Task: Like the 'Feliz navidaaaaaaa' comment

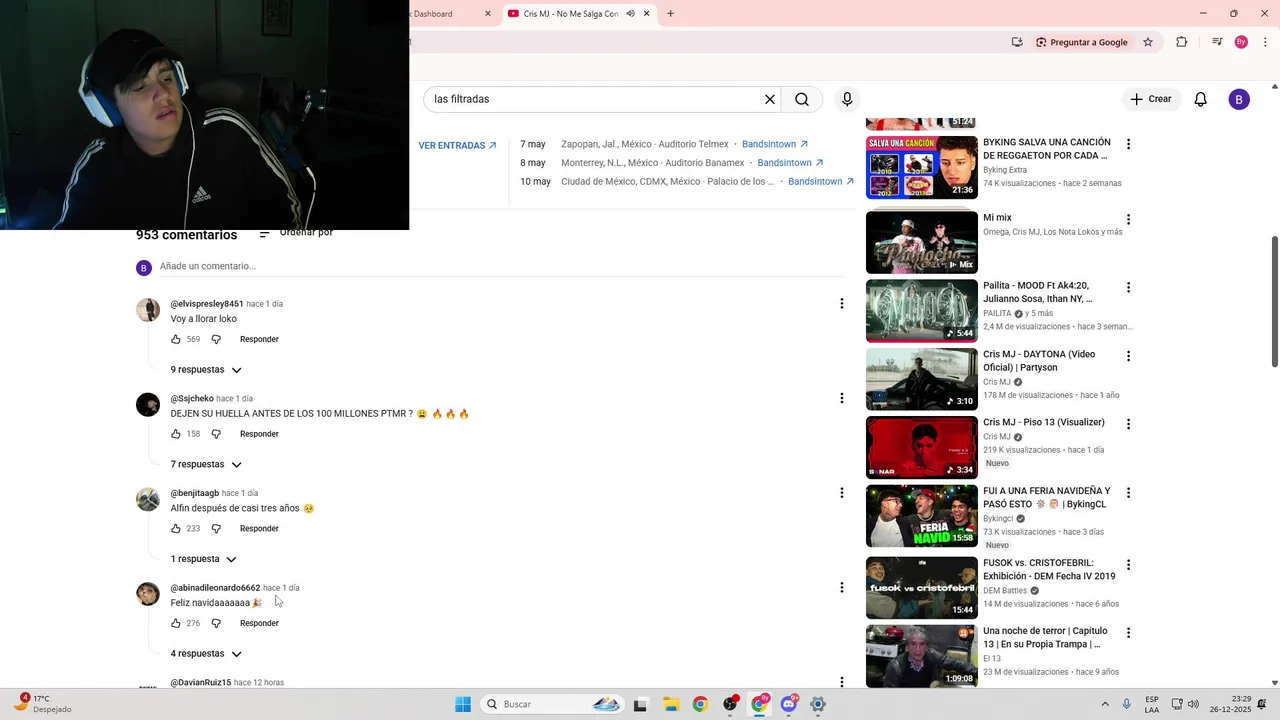Action: 176,623
